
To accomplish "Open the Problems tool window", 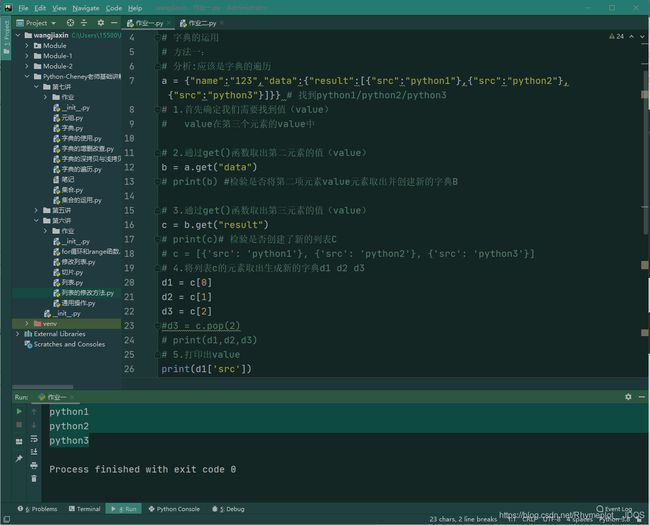I will [38, 509].
